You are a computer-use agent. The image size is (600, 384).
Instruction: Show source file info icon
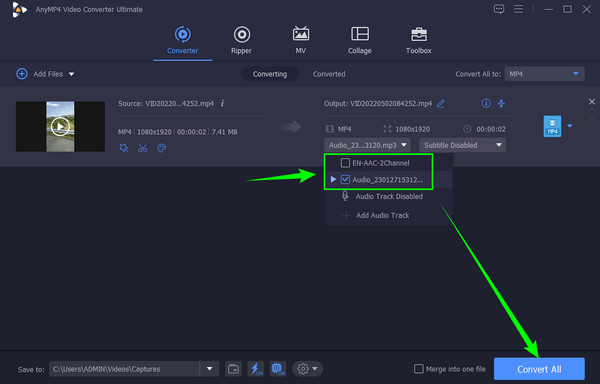pos(222,104)
